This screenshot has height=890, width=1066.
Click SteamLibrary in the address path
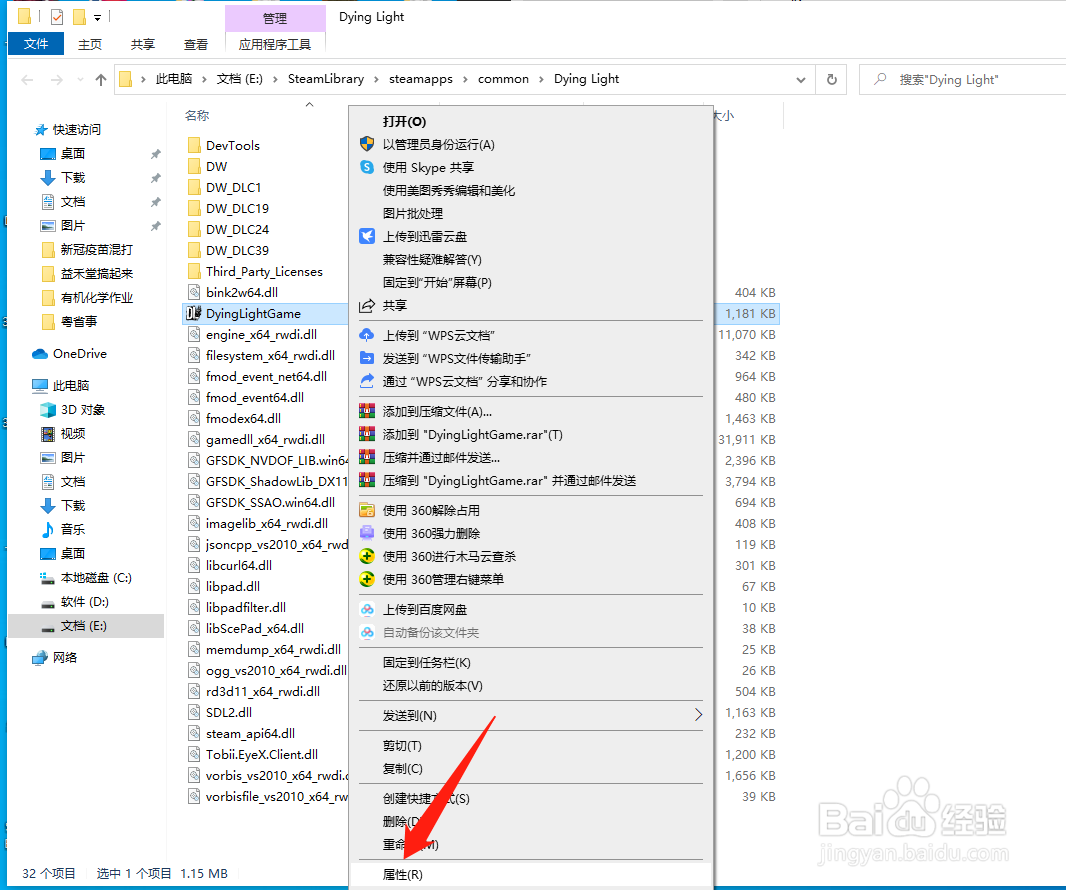[326, 79]
